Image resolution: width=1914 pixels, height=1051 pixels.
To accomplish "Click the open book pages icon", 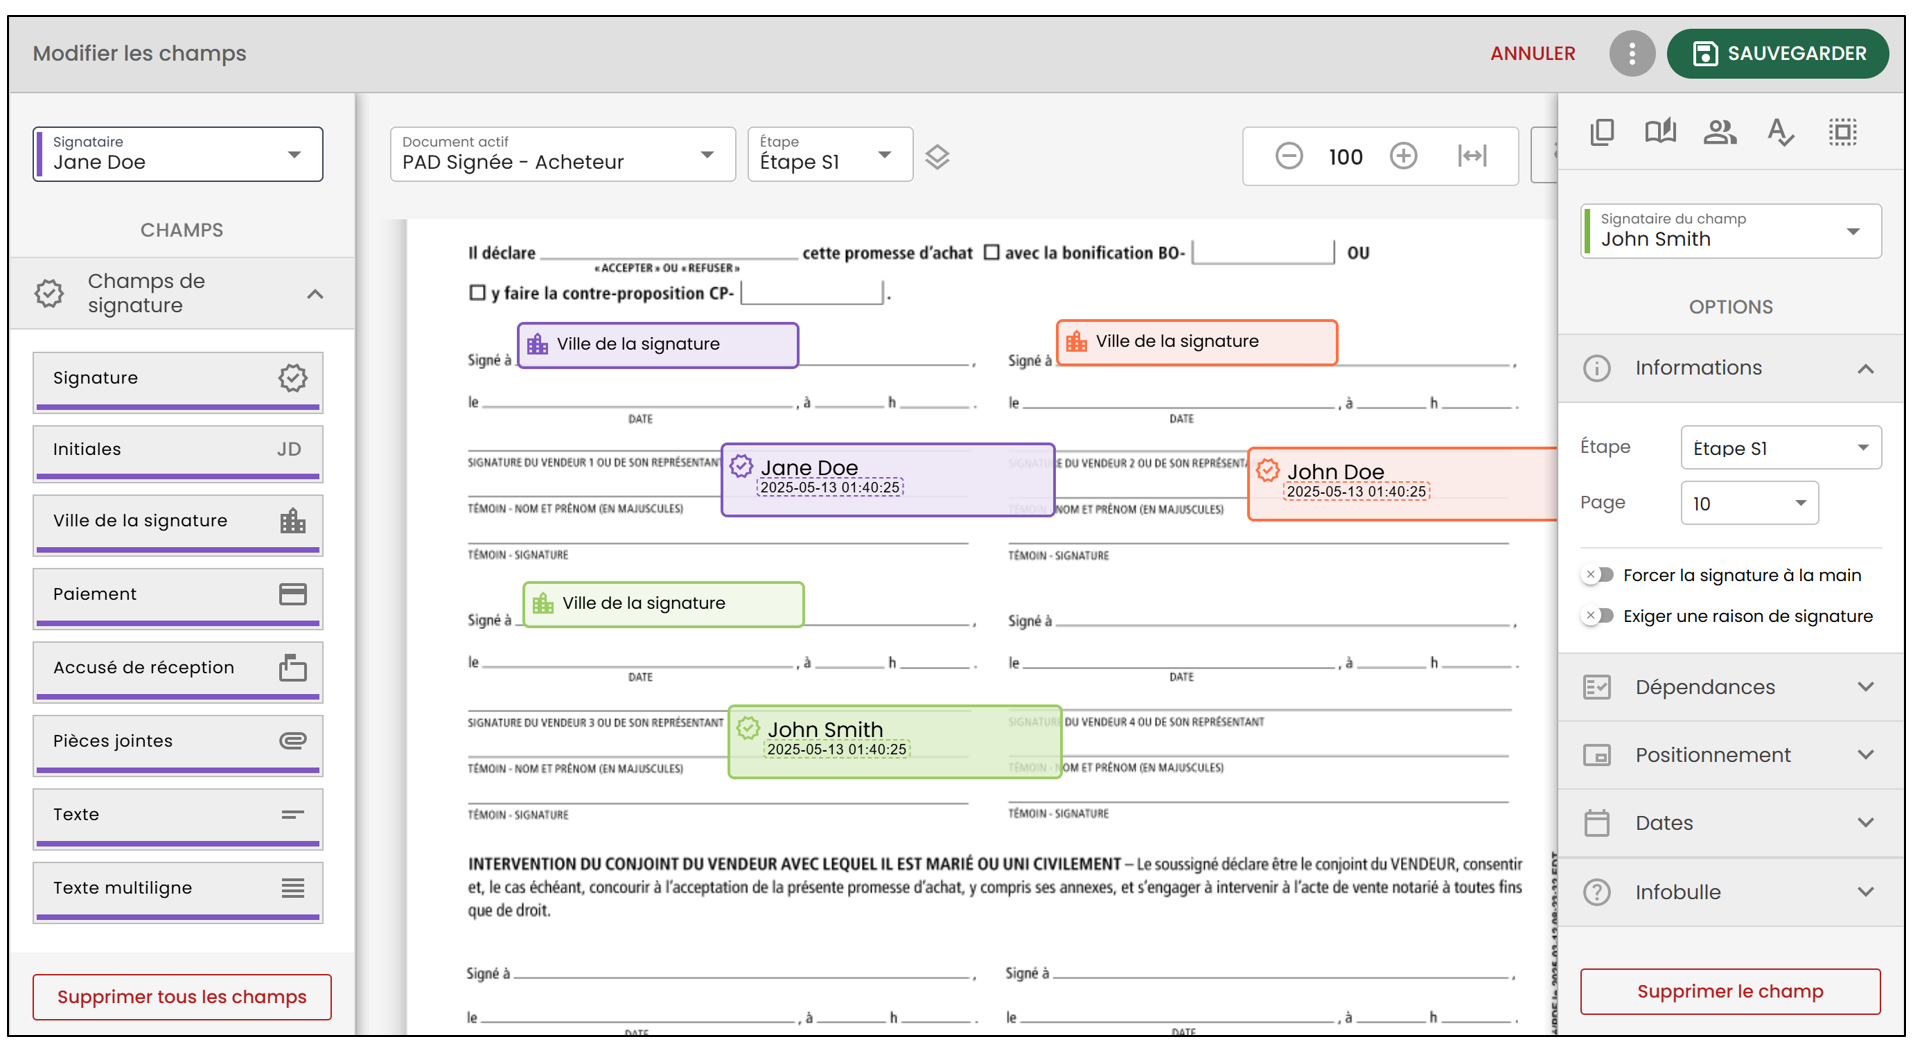I will tap(1661, 132).
